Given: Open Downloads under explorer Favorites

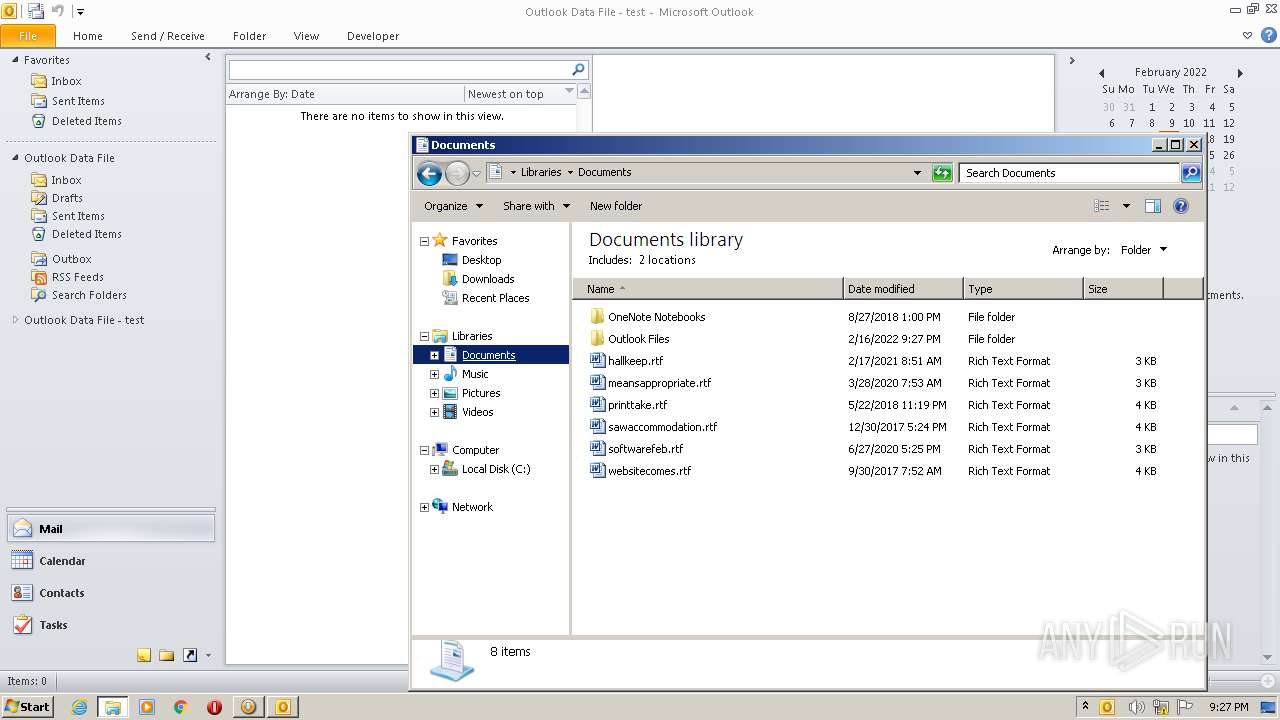Looking at the screenshot, I should pos(478,279).
